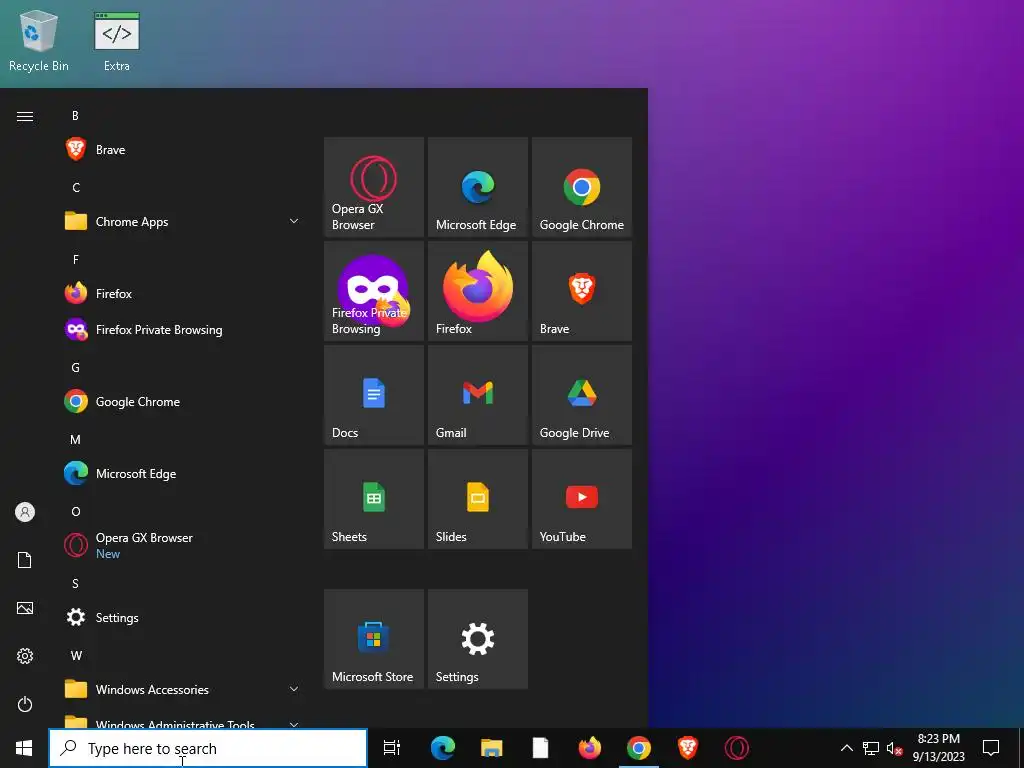The image size is (1024, 768).
Task: Jump to letter W in app list
Action: (76, 655)
